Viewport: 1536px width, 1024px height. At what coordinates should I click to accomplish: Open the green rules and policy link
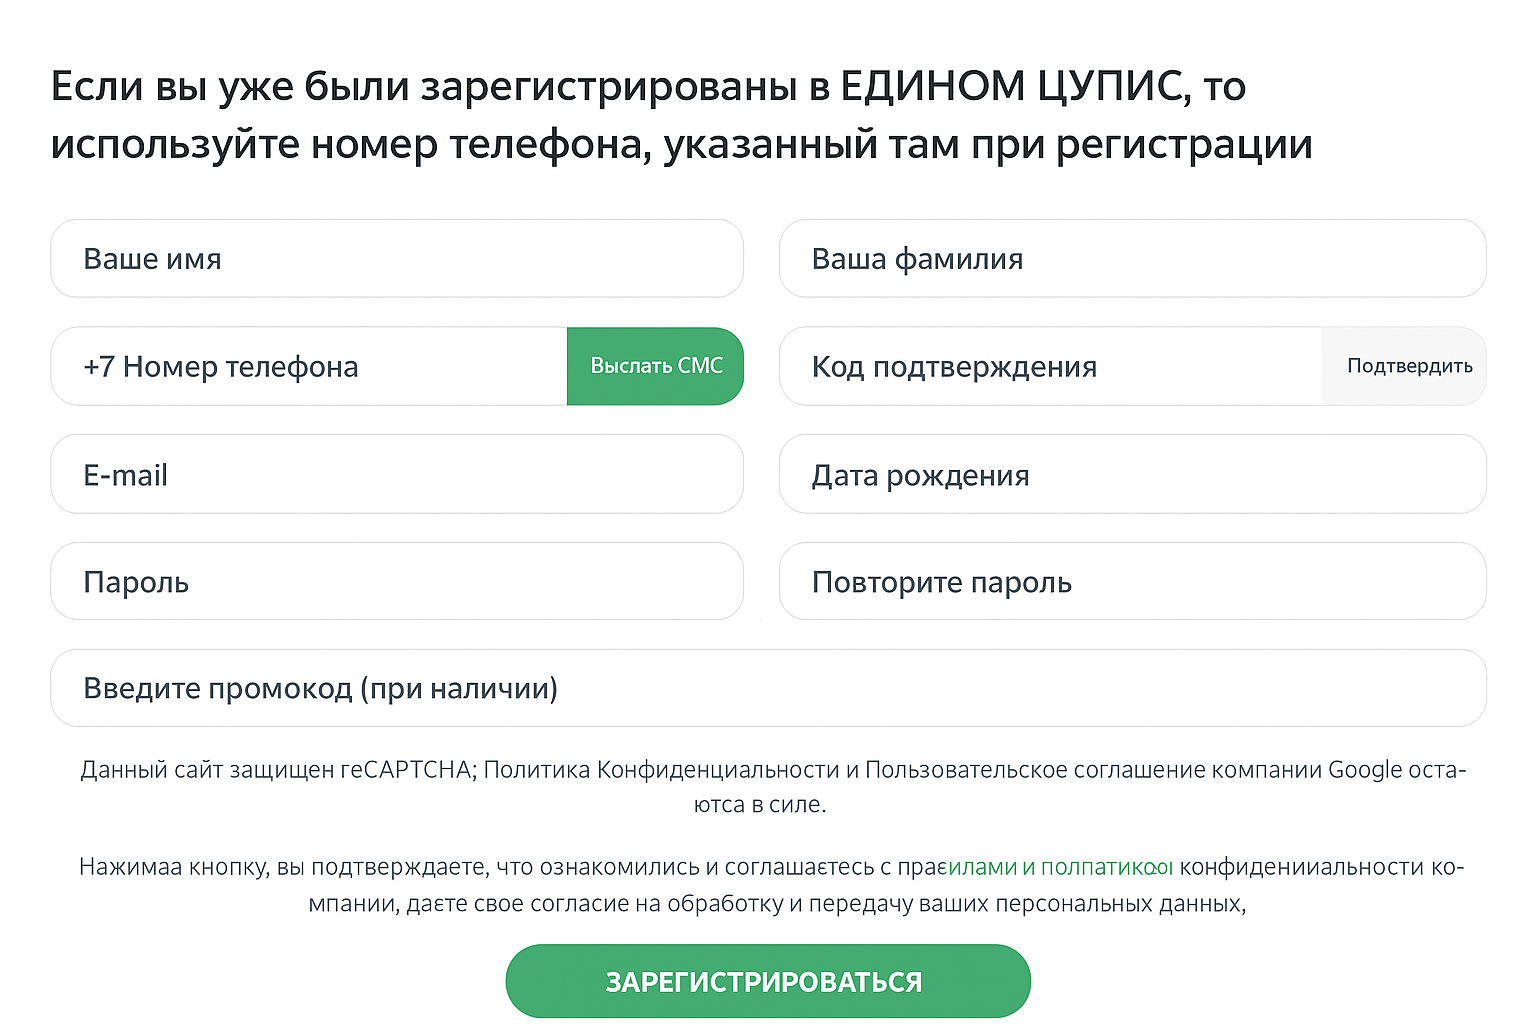pos(1060,867)
